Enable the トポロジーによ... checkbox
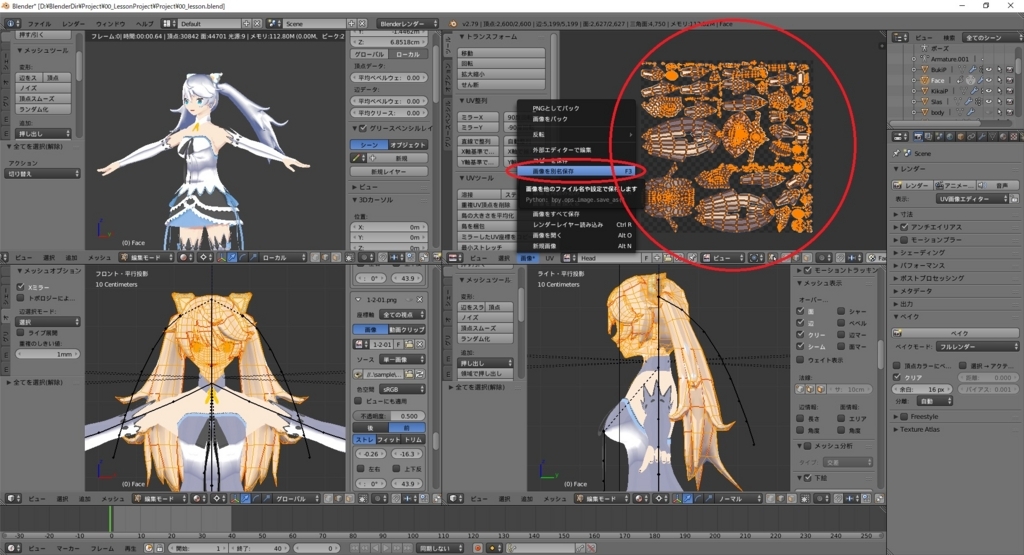 pos(20,298)
